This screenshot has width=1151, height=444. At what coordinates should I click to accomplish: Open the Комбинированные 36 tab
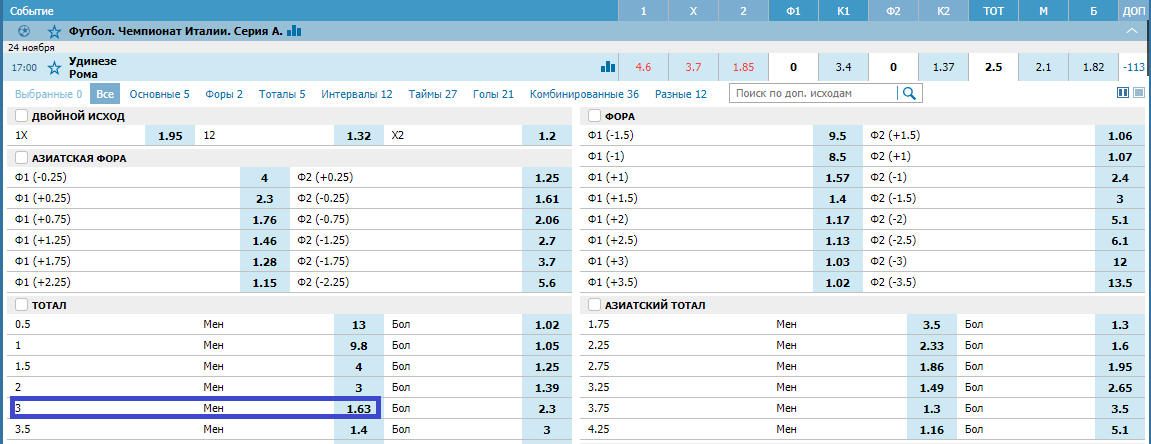pyautogui.click(x=584, y=94)
